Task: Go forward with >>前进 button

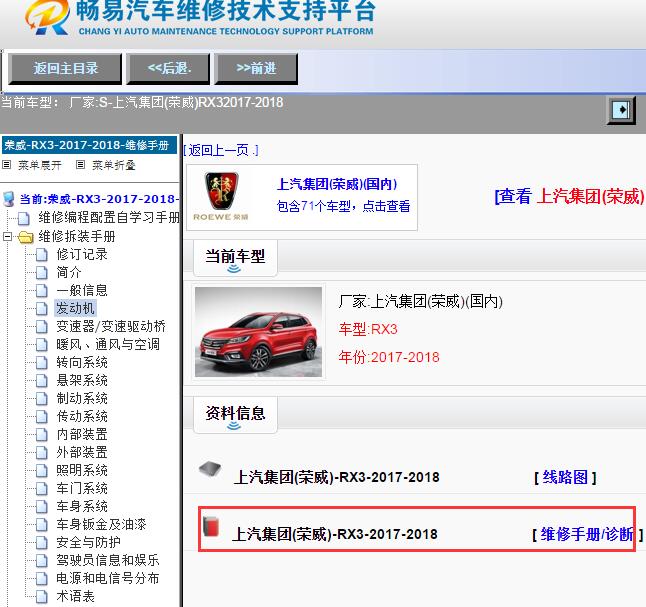Action: pyautogui.click(x=256, y=68)
